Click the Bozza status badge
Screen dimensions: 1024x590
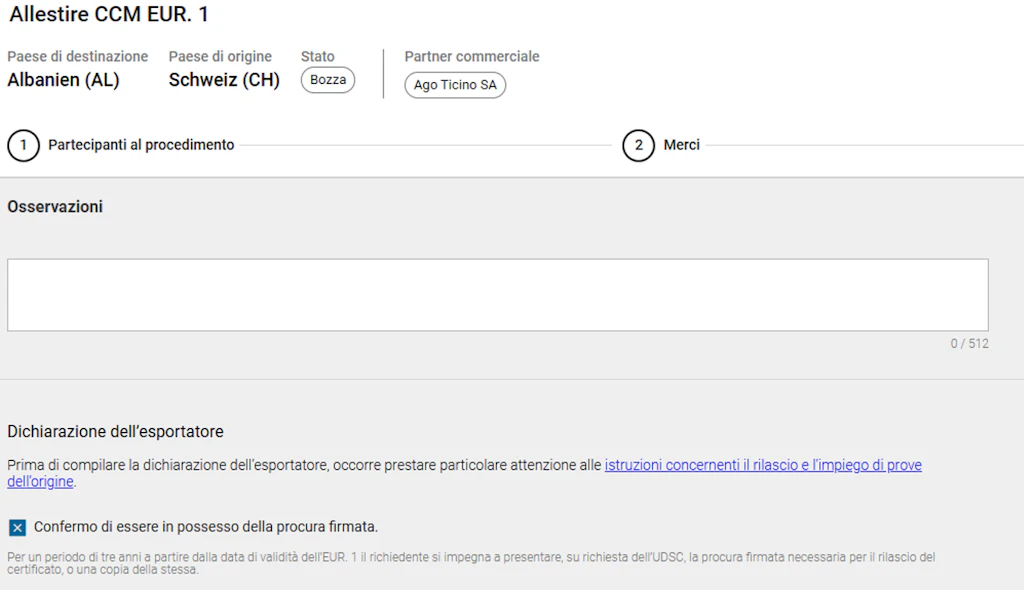(327, 80)
